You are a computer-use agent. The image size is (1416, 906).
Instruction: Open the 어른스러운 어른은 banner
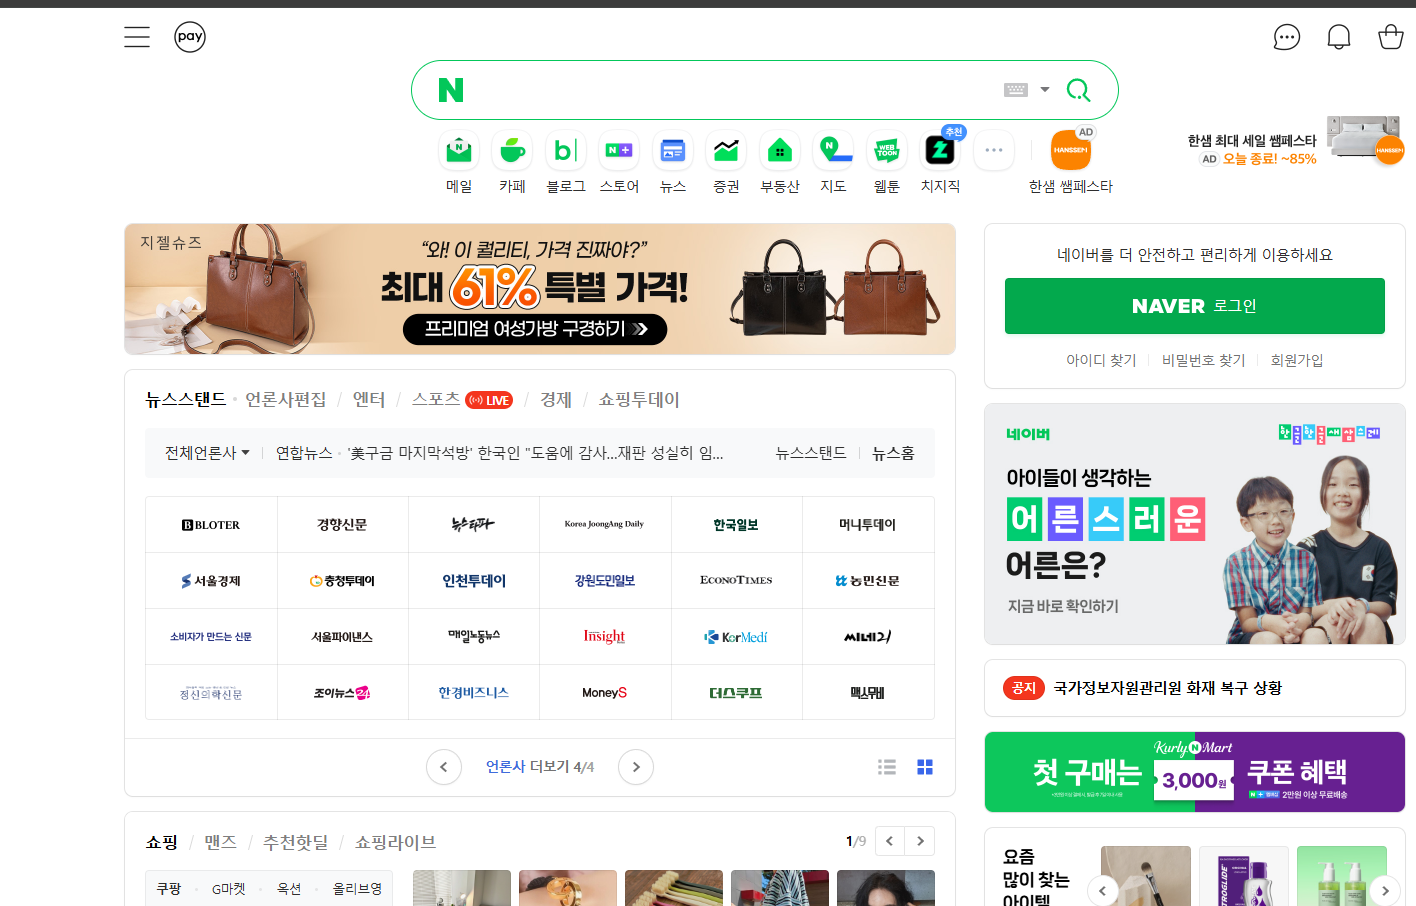point(1195,524)
